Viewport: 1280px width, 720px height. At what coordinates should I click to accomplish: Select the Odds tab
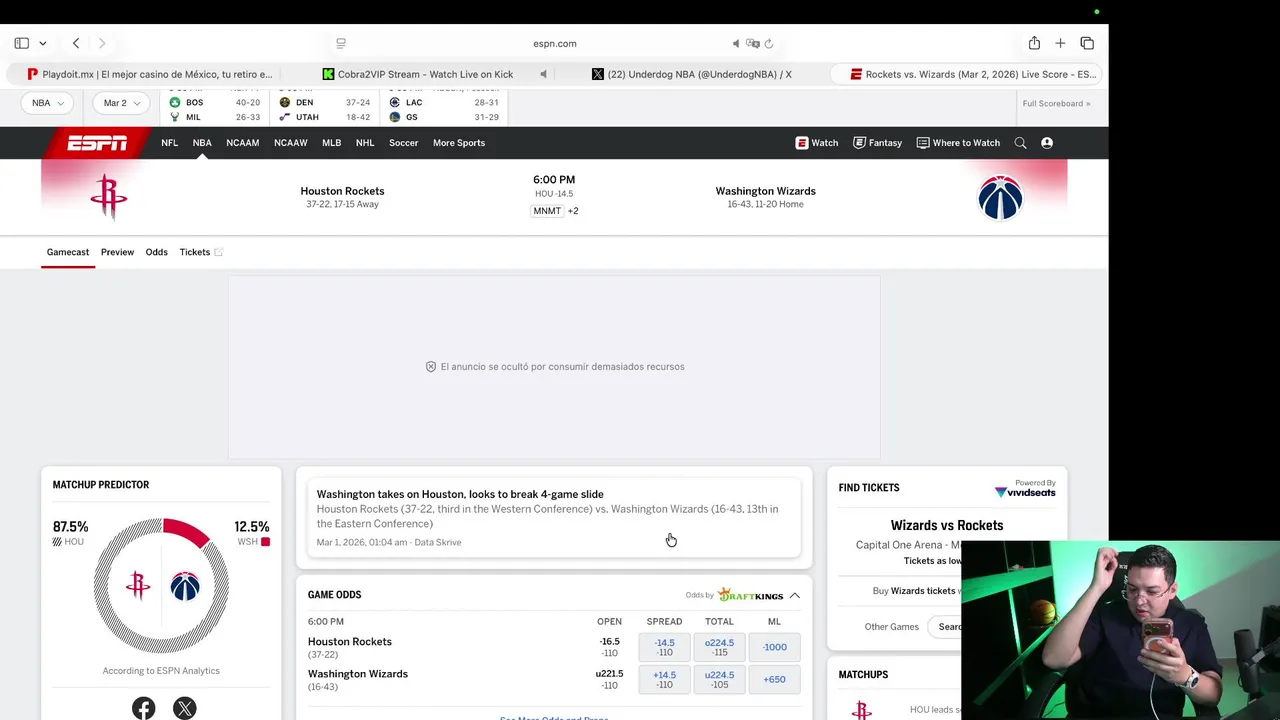[x=156, y=252]
